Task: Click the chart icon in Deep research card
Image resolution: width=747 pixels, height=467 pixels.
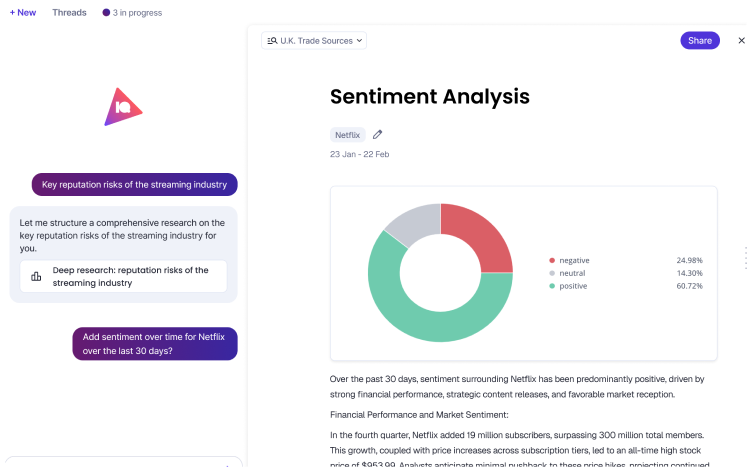Action: [36, 276]
